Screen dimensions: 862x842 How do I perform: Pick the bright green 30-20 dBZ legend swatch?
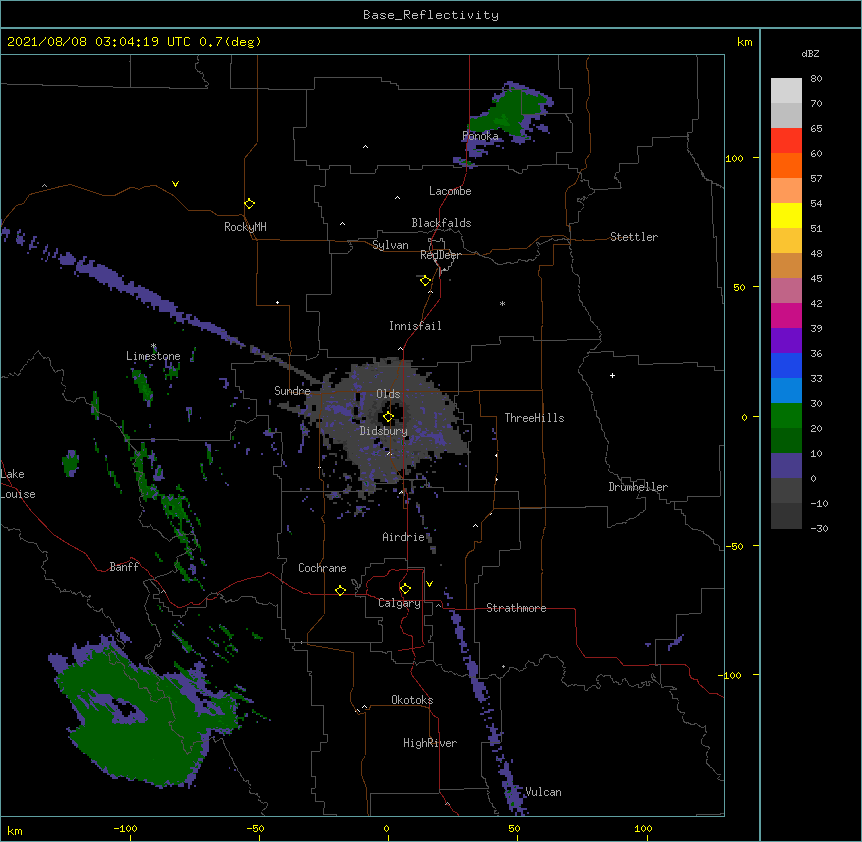786,416
